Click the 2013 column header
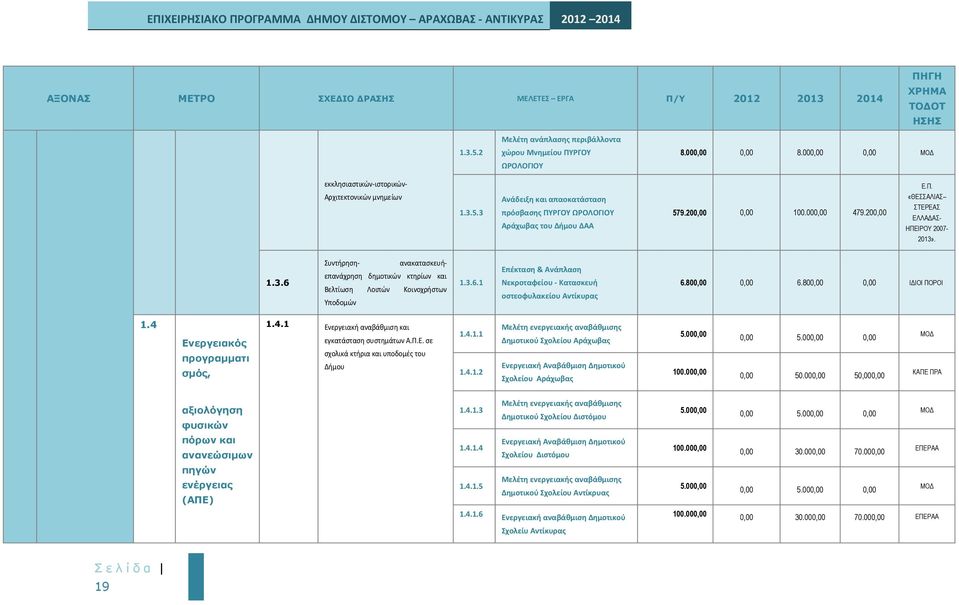 coord(810,98)
